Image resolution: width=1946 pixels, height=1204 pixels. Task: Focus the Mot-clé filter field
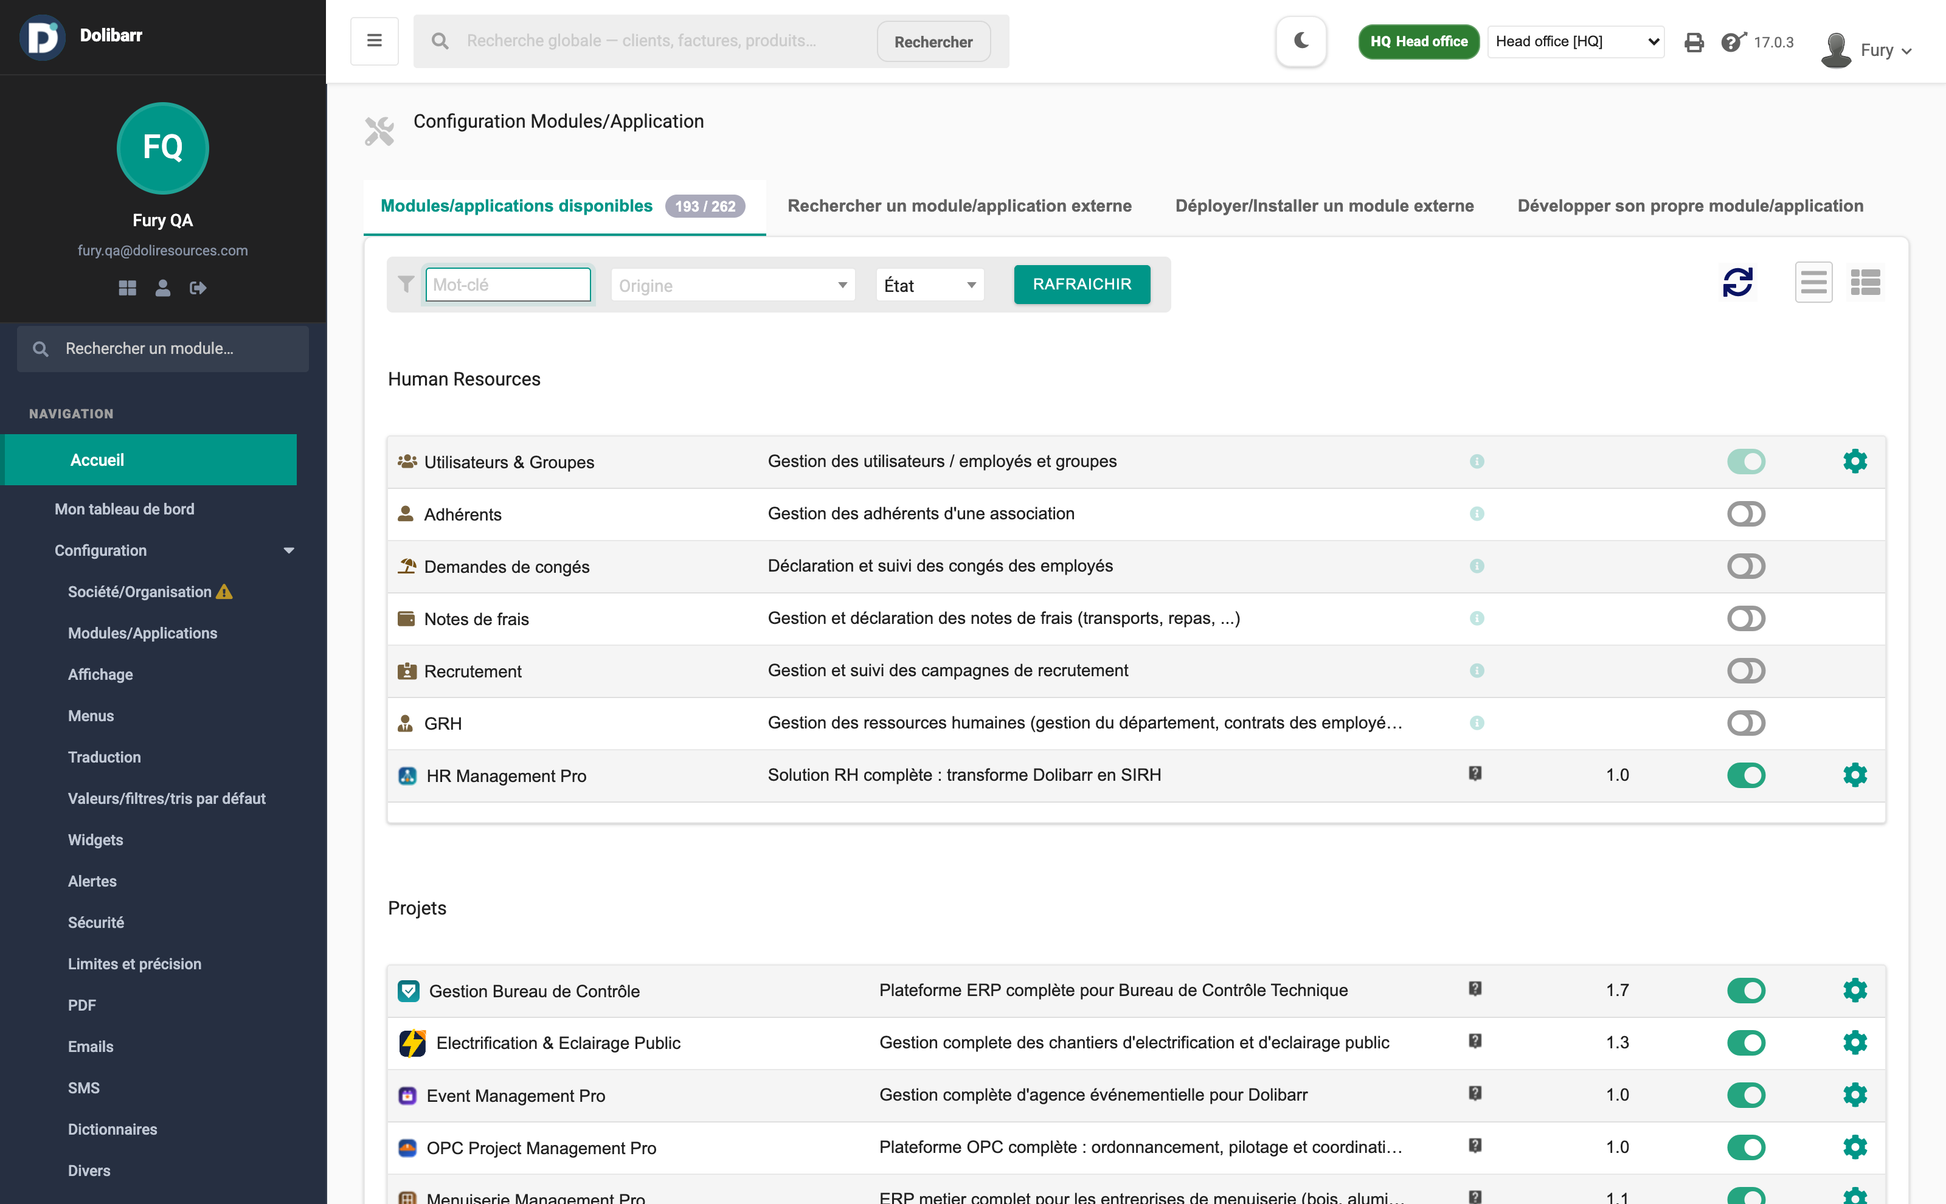[508, 285]
